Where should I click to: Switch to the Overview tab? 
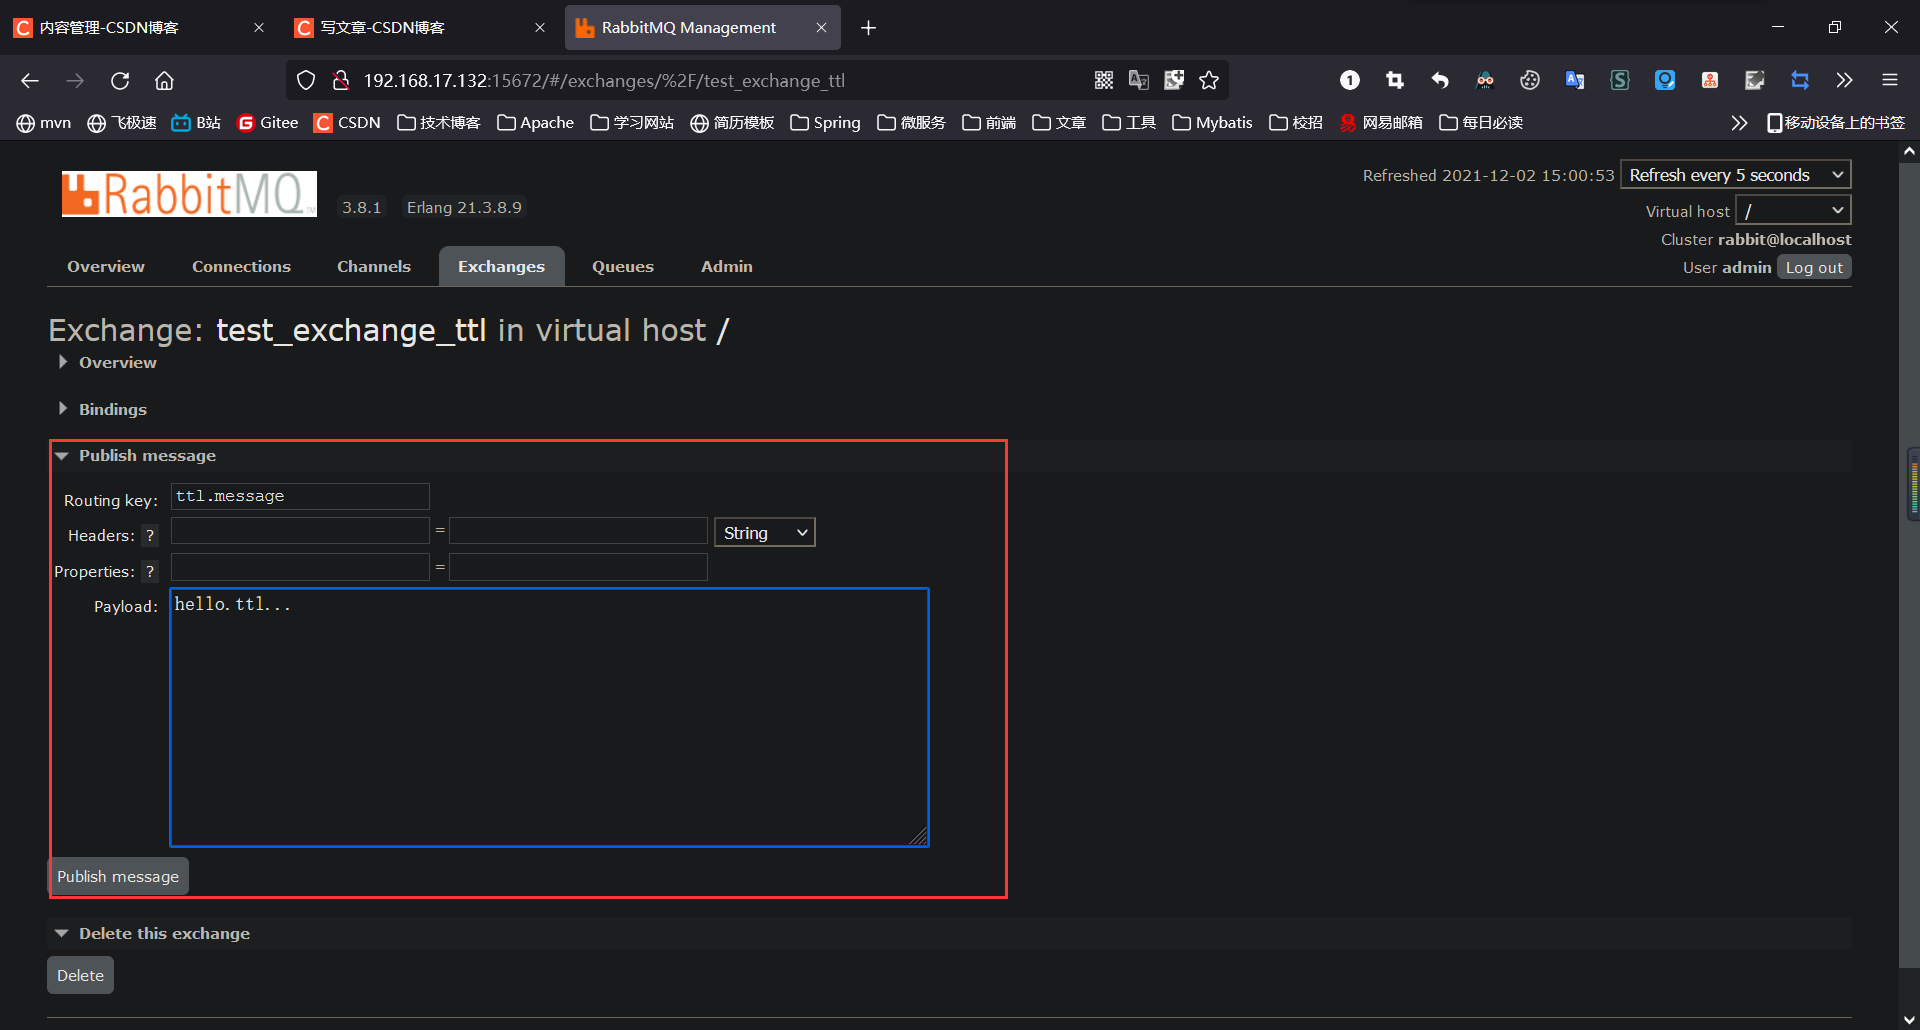click(x=106, y=267)
